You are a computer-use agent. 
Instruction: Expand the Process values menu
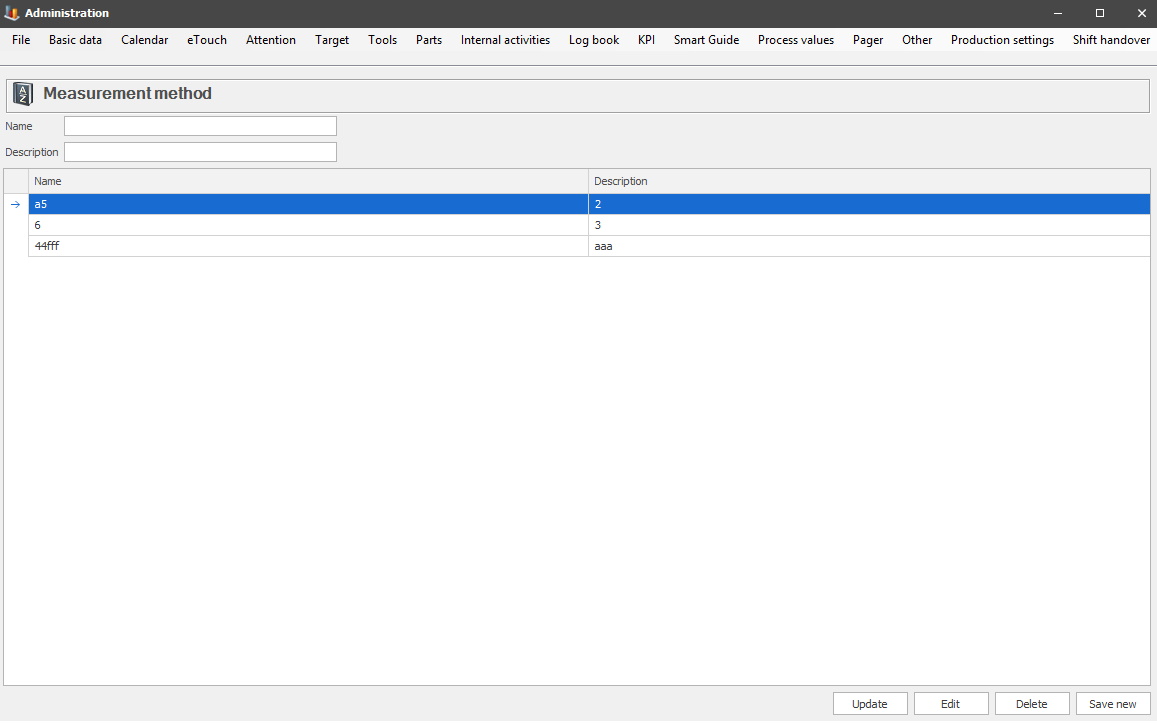tap(795, 40)
